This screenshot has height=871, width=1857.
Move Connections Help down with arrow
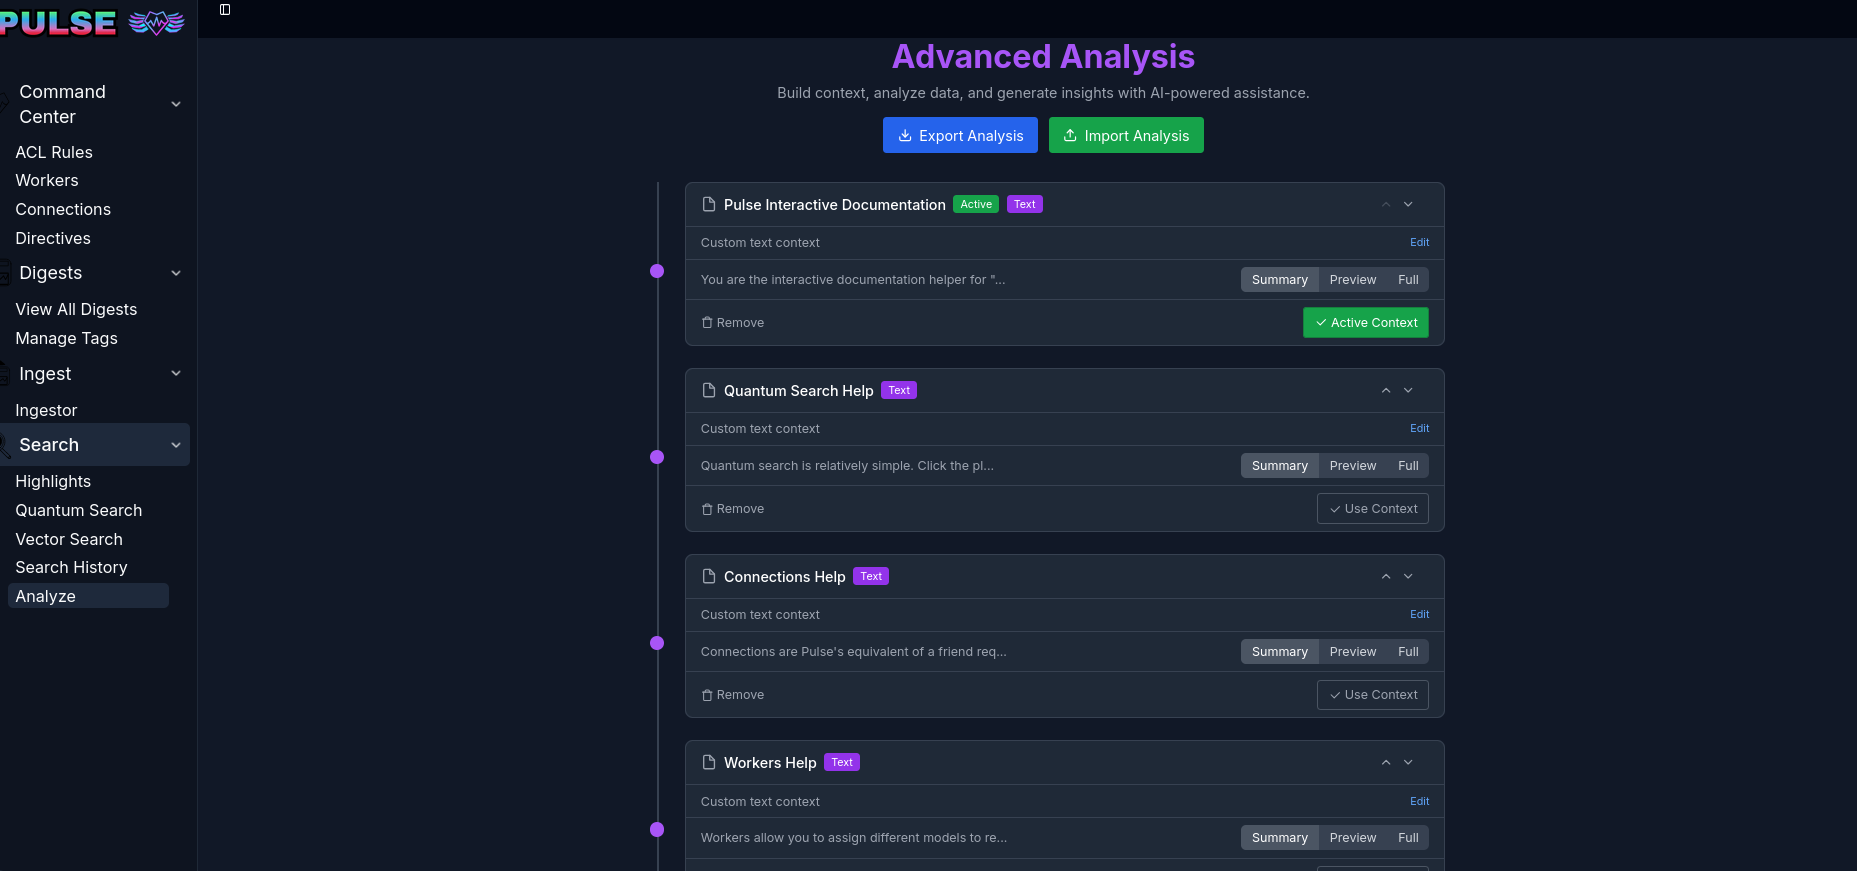pos(1408,577)
